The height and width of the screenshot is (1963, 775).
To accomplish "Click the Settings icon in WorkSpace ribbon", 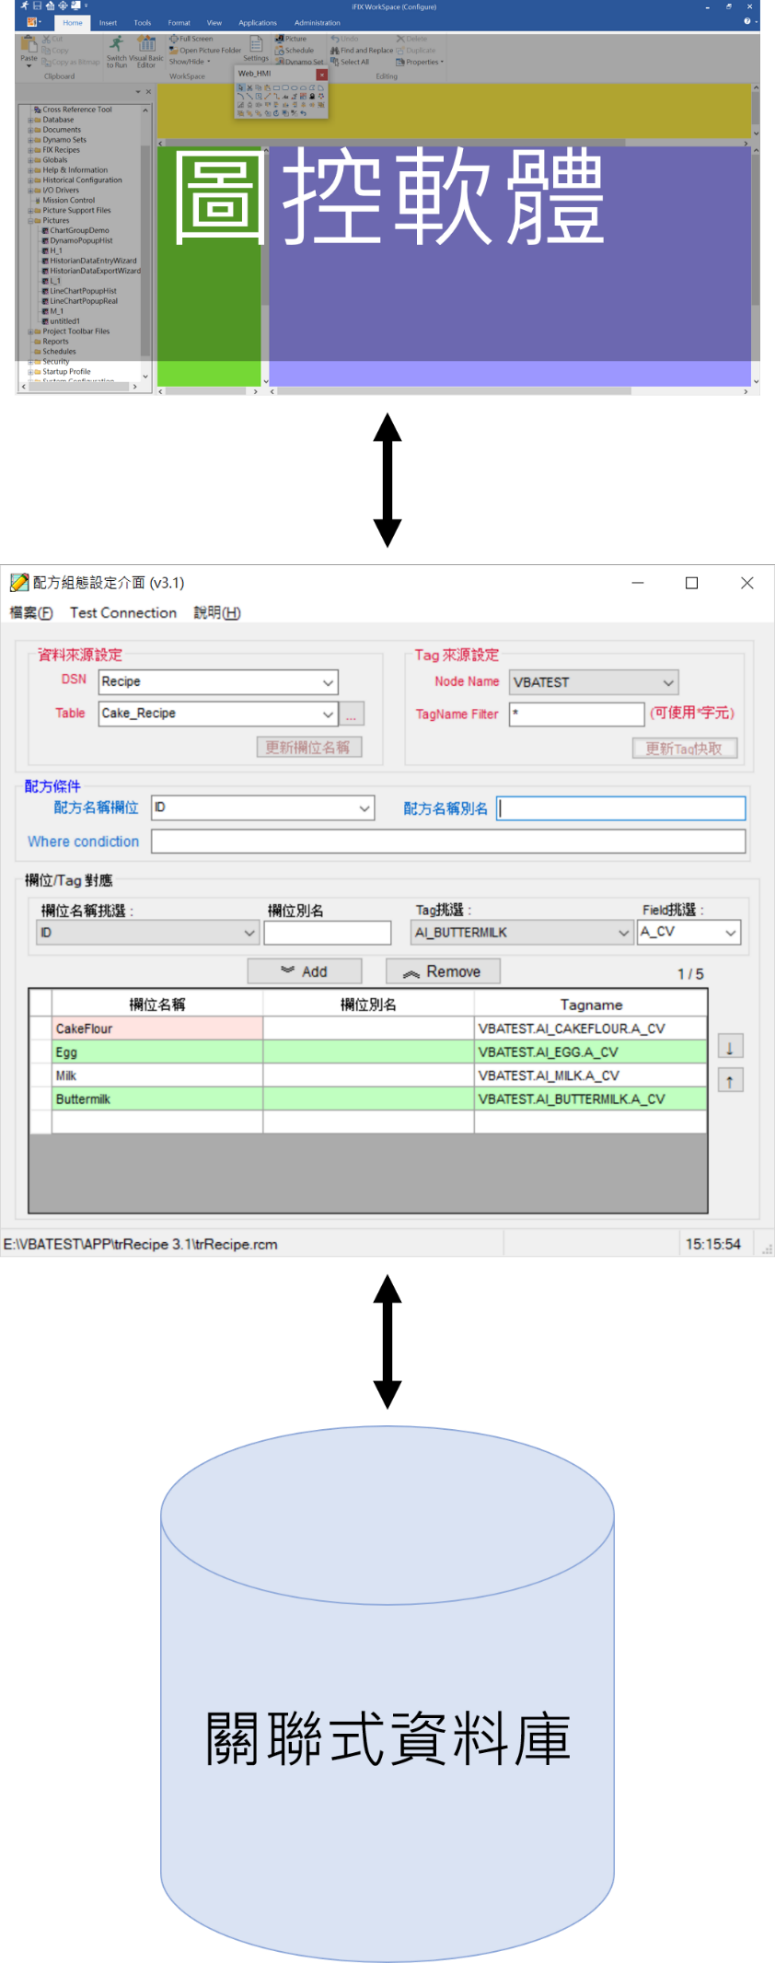I will (256, 48).
